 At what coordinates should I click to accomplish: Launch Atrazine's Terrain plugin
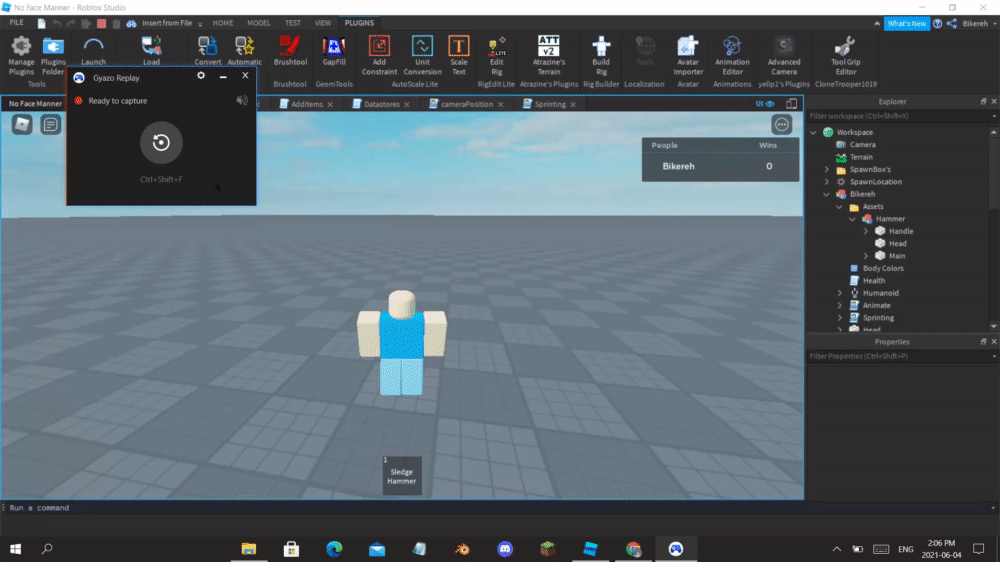coord(548,55)
